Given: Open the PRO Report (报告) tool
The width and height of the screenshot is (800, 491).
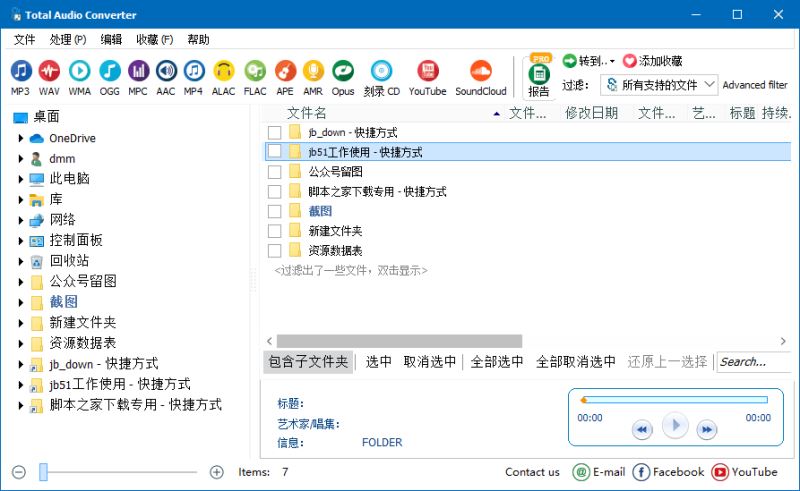Looking at the screenshot, I should click(x=539, y=77).
